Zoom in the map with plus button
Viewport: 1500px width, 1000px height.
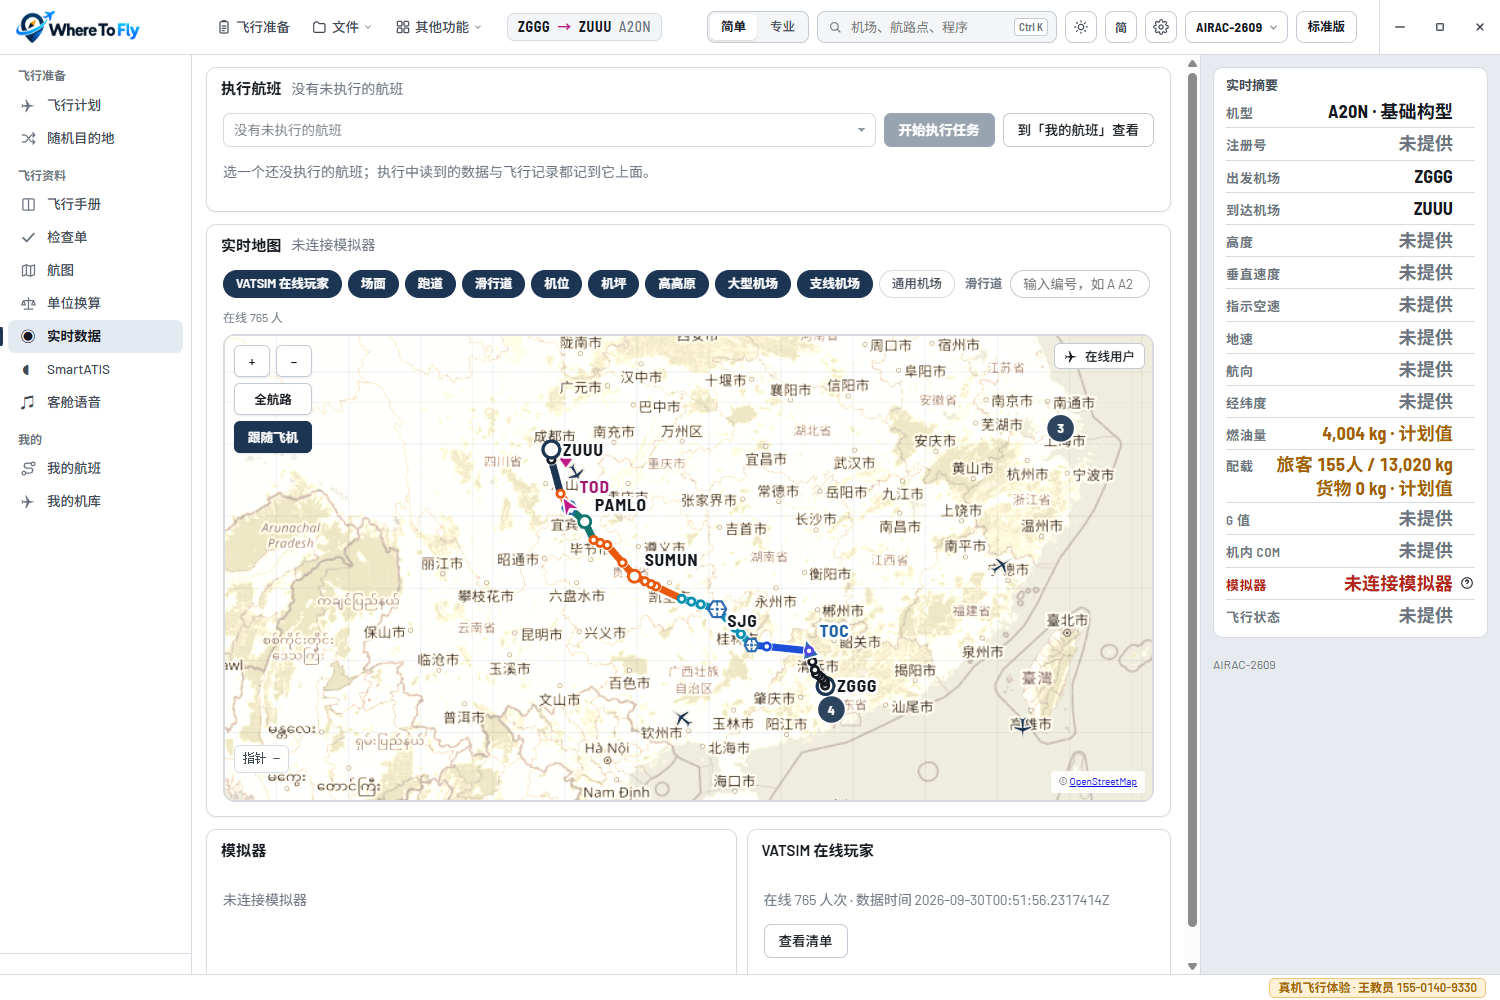point(252,361)
